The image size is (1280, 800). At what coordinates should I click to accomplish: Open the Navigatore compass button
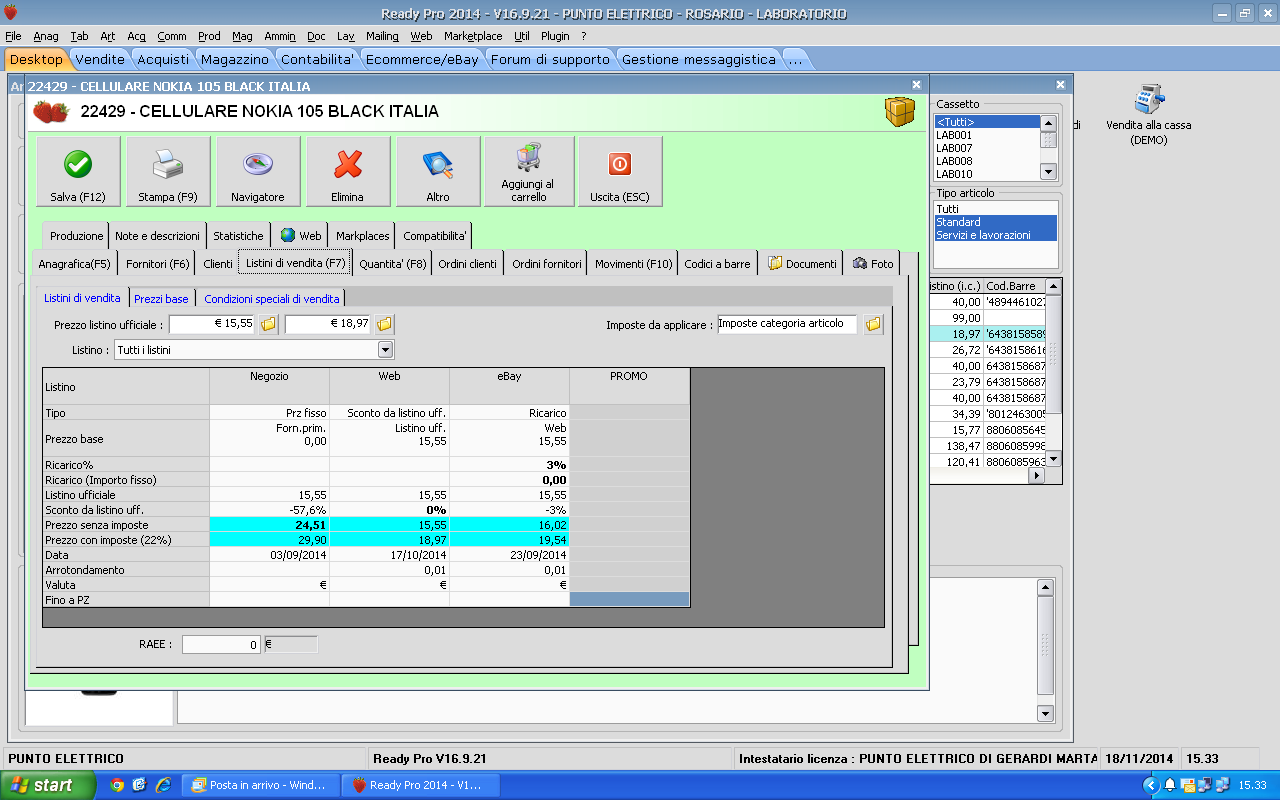tap(258, 172)
